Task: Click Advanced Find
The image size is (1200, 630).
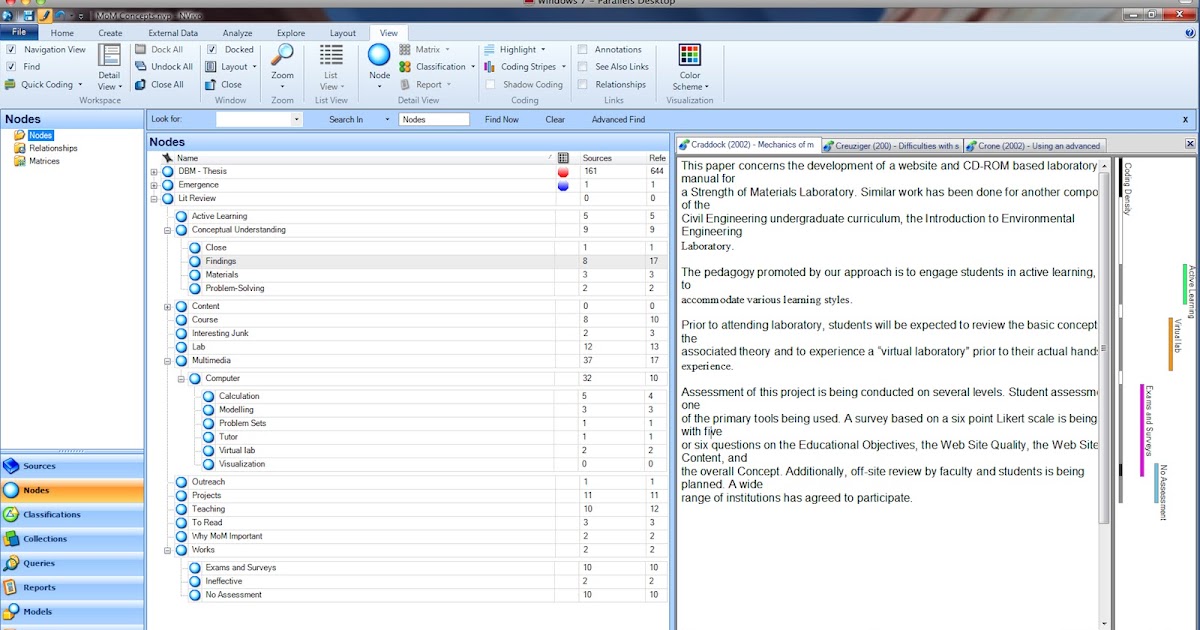Action: tap(618, 119)
